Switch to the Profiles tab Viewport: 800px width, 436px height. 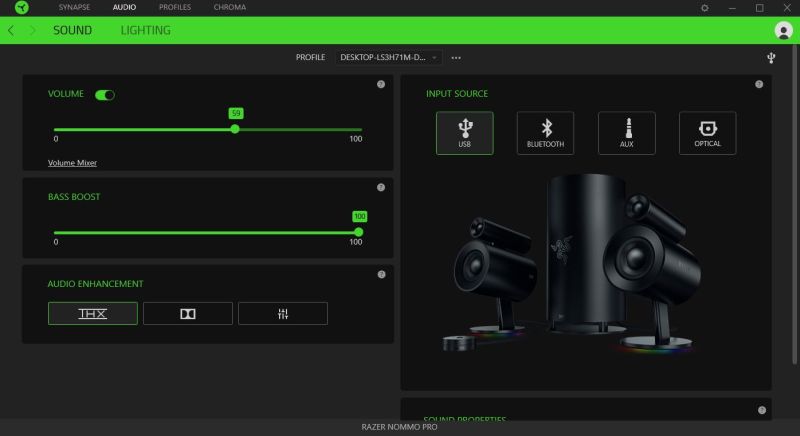[174, 7]
